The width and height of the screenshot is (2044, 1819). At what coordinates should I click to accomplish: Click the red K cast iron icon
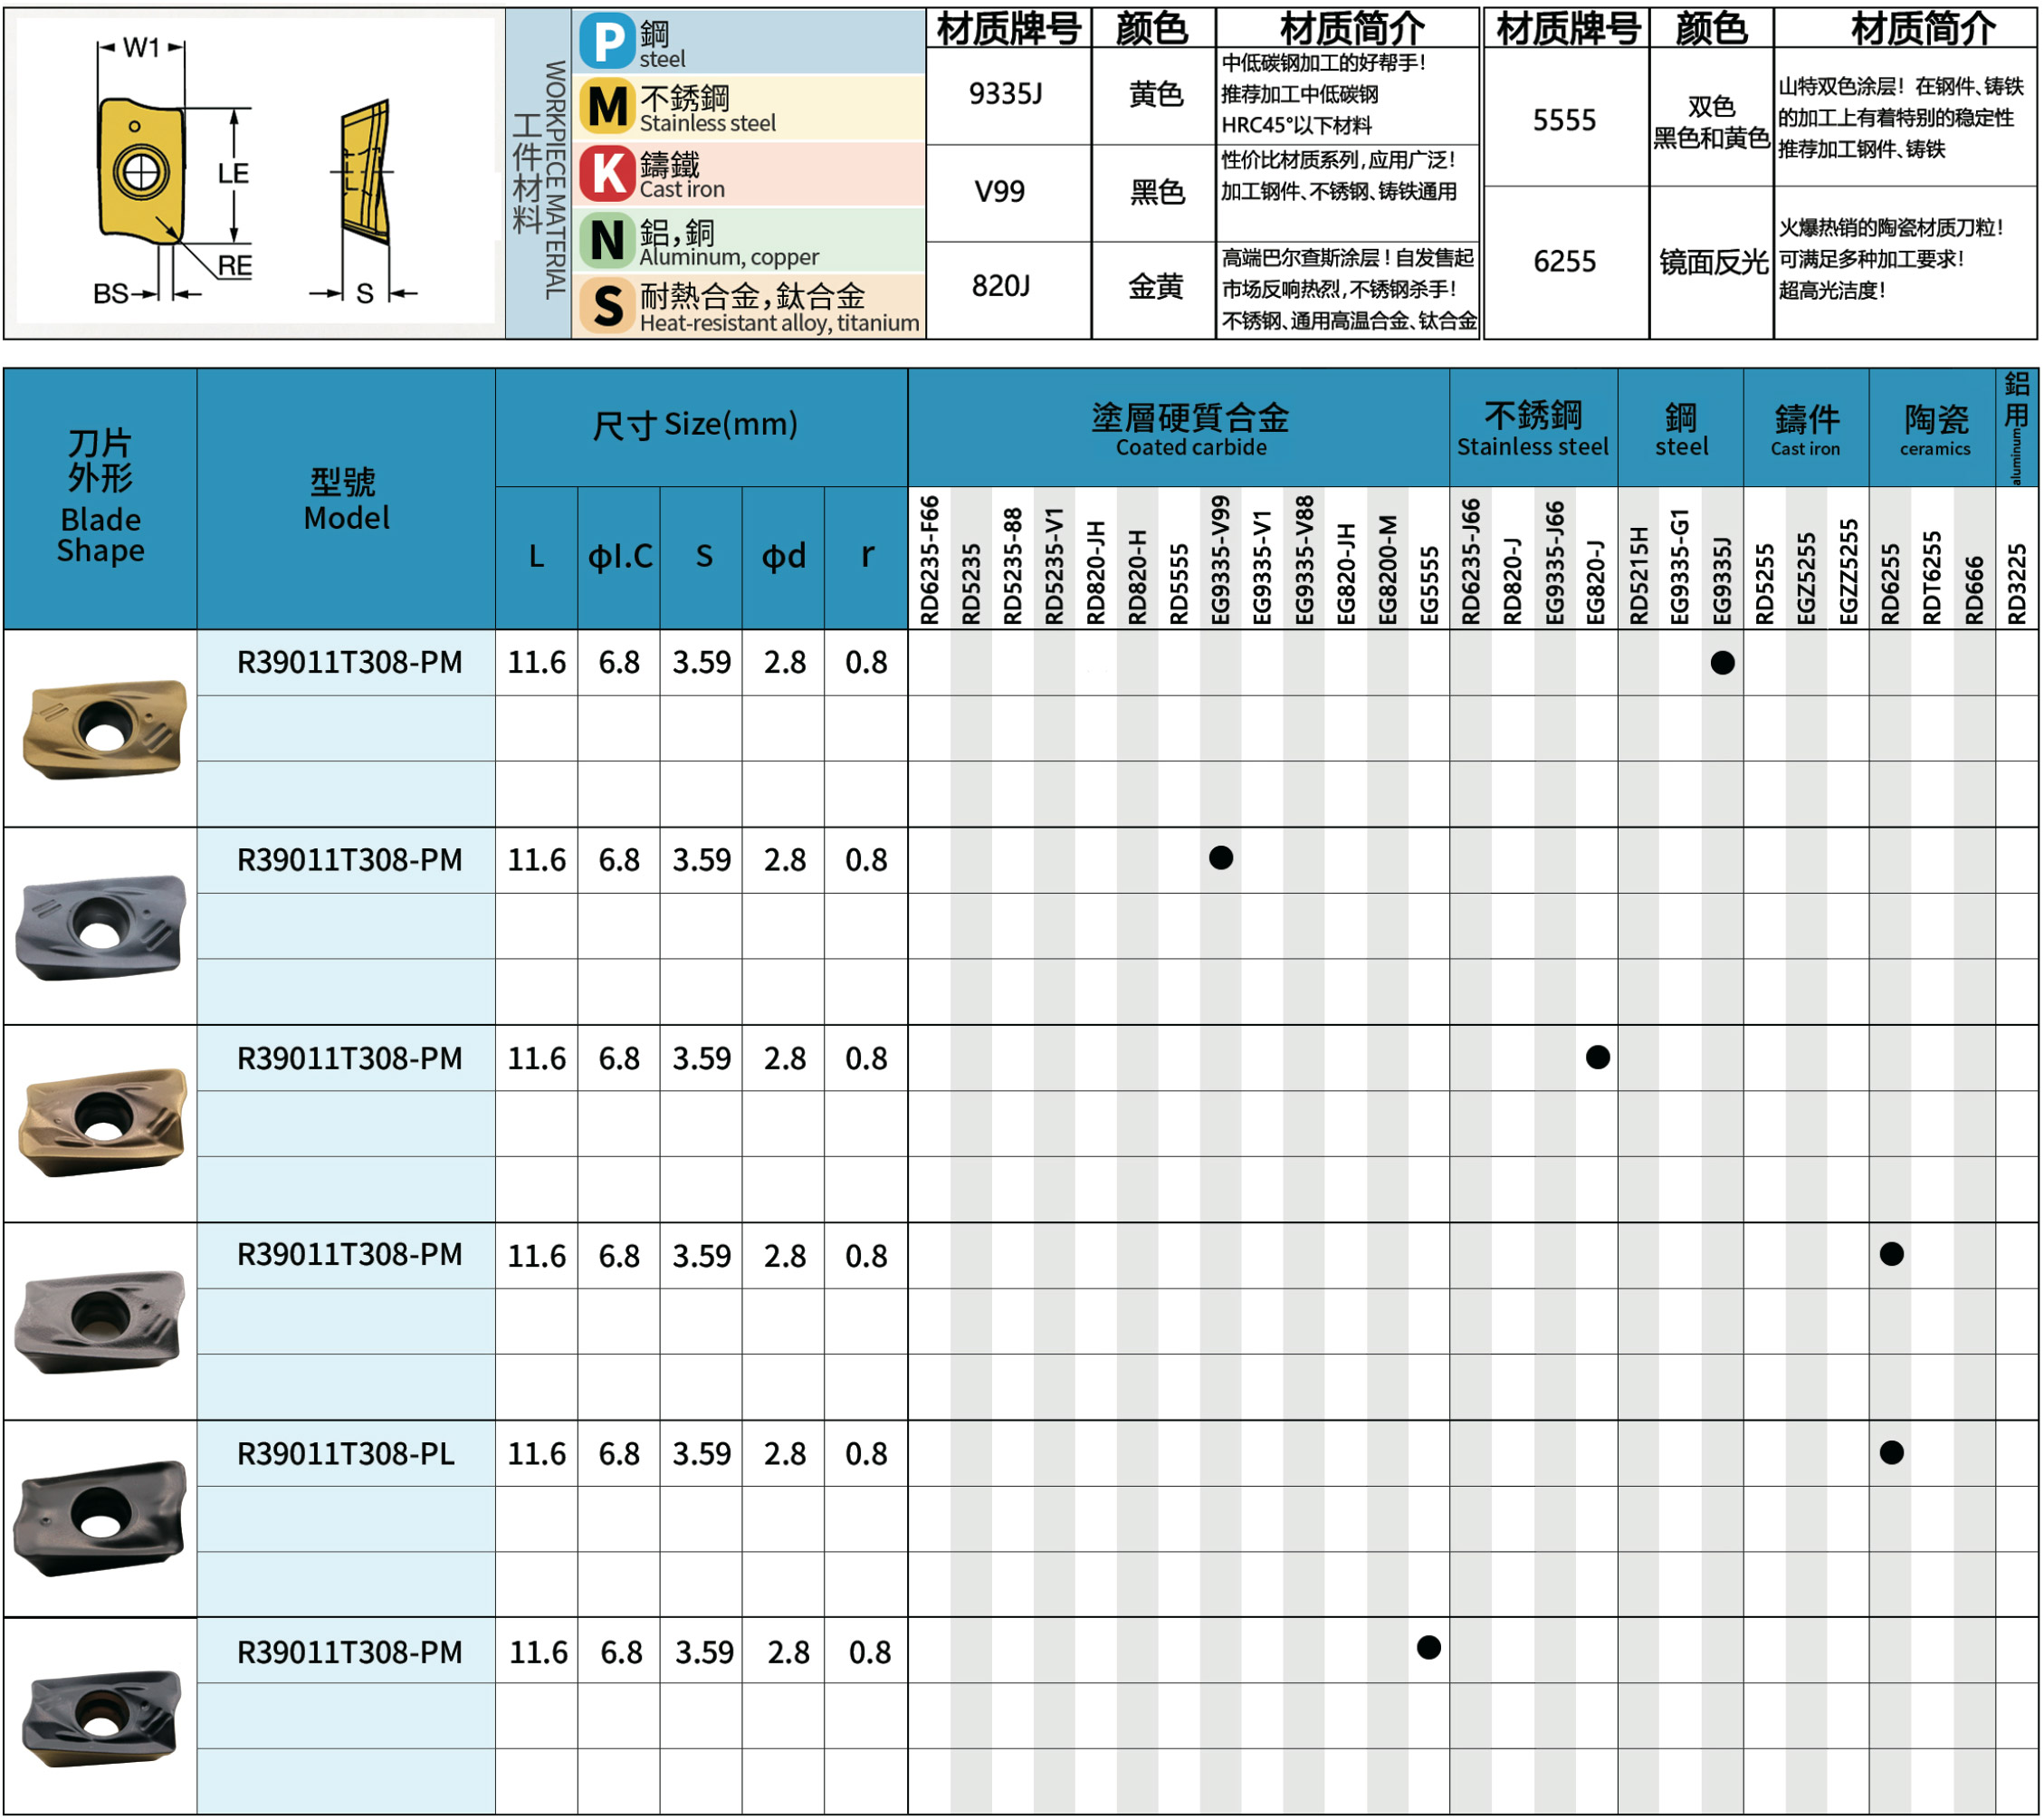tap(607, 173)
